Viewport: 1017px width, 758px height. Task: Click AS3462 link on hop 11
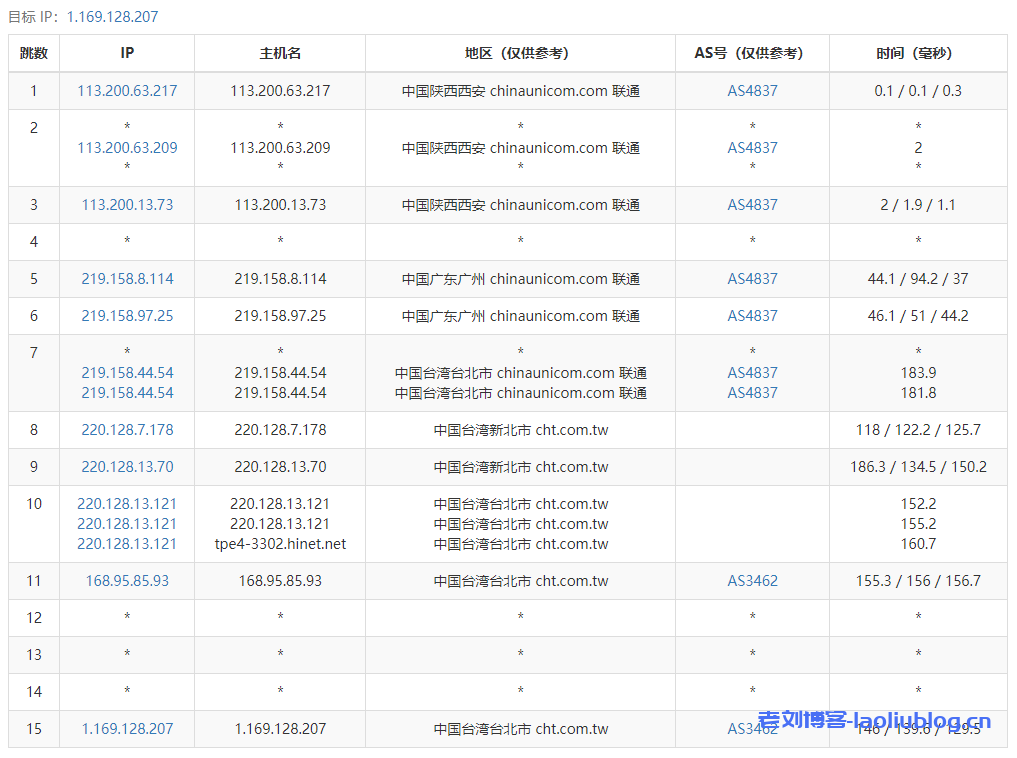pyautogui.click(x=752, y=580)
